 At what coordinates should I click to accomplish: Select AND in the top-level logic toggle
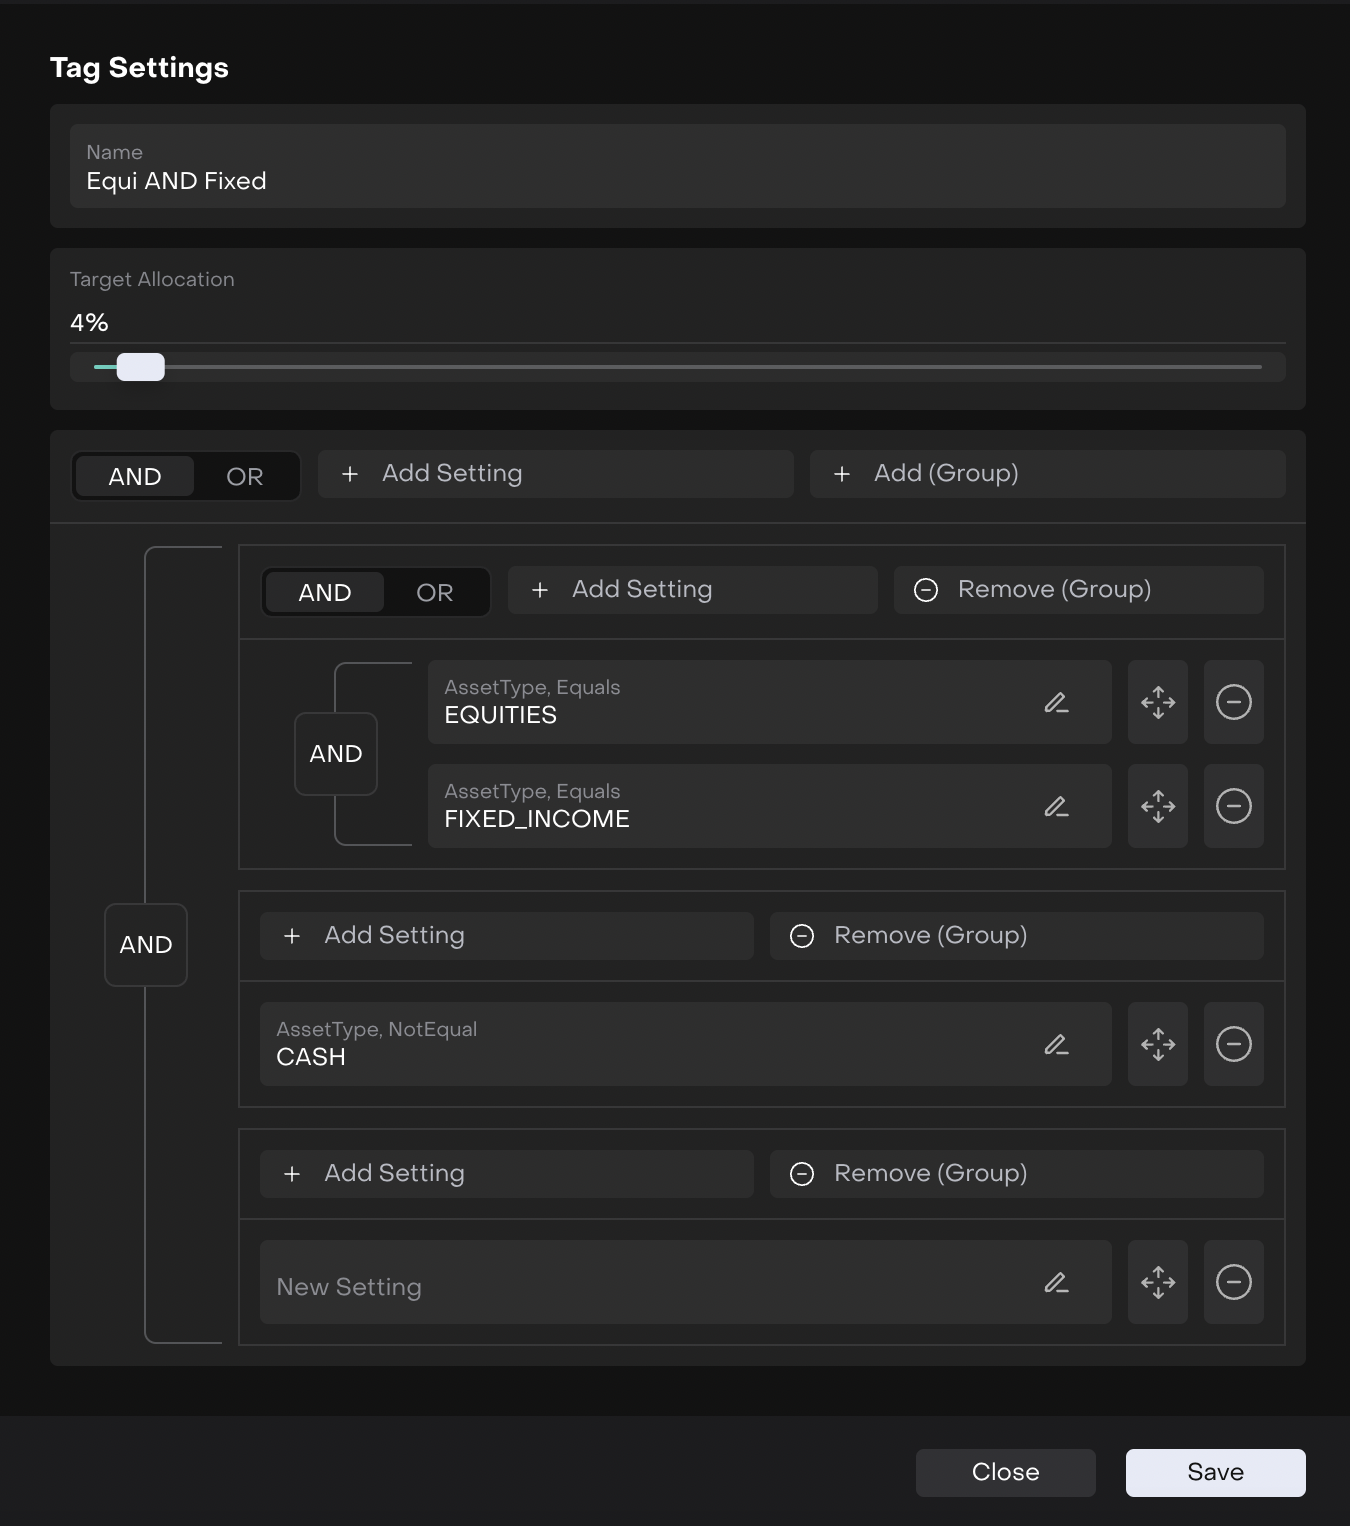click(135, 477)
